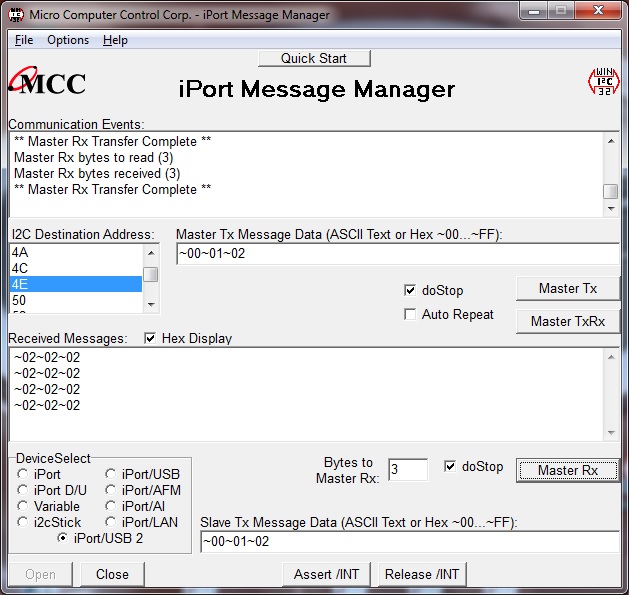Click the Master TxRx button
This screenshot has width=629, height=595.
(x=568, y=321)
